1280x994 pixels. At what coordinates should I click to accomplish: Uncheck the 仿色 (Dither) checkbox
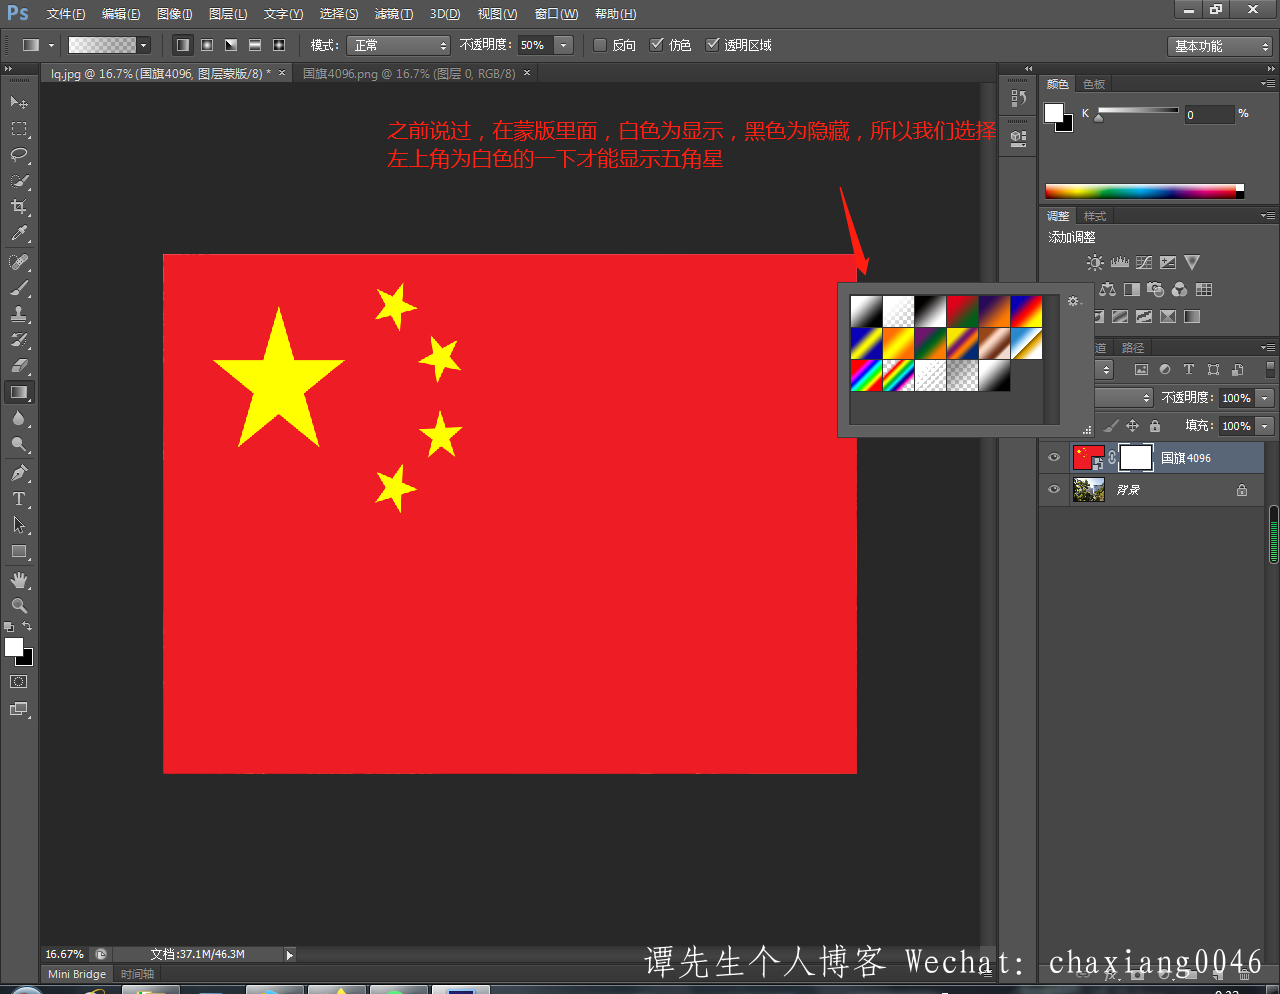657,45
